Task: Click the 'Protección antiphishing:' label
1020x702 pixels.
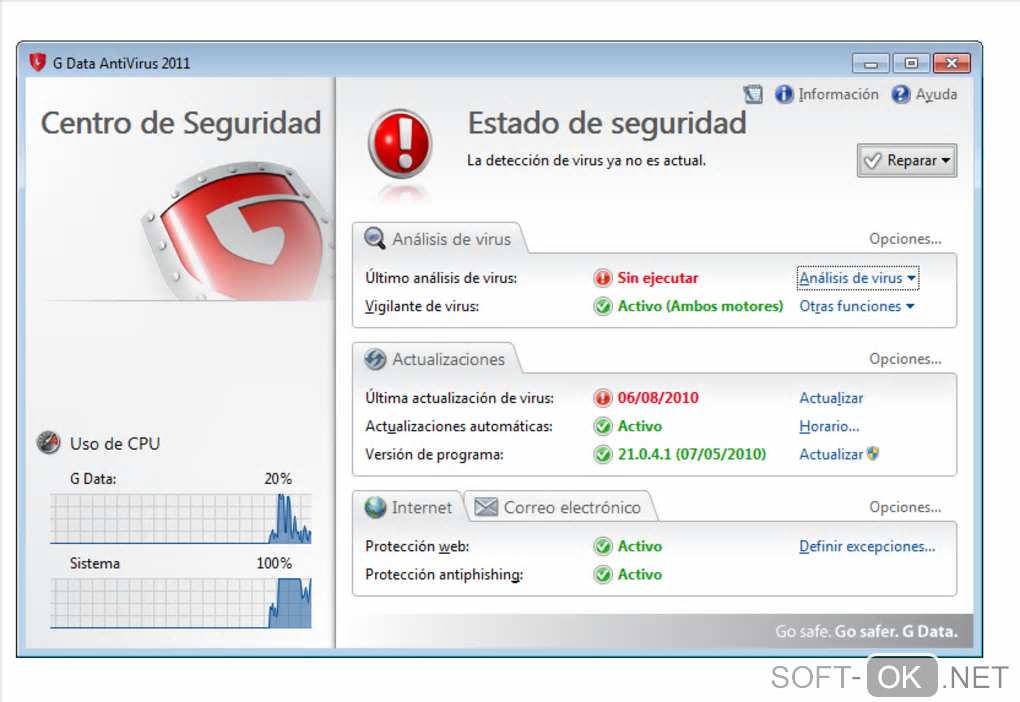Action: [x=444, y=574]
